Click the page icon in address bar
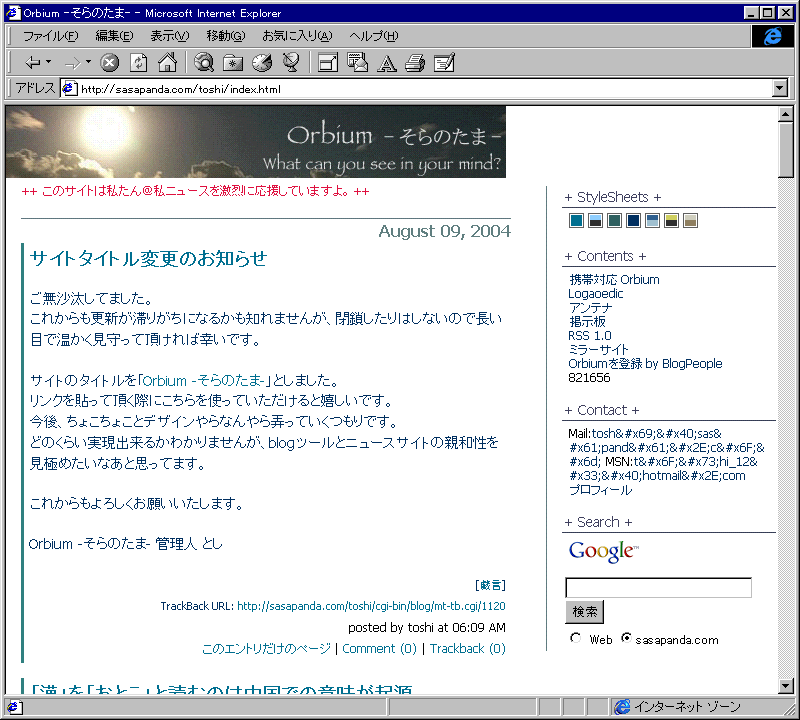Viewport: 800px width, 720px height. pos(69,89)
